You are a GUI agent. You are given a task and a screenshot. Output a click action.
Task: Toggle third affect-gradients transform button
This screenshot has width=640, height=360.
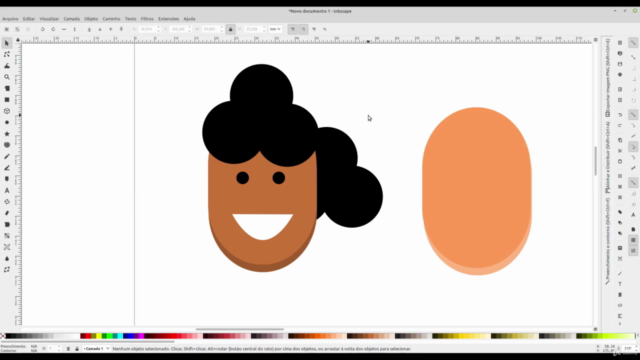pyautogui.click(x=314, y=29)
